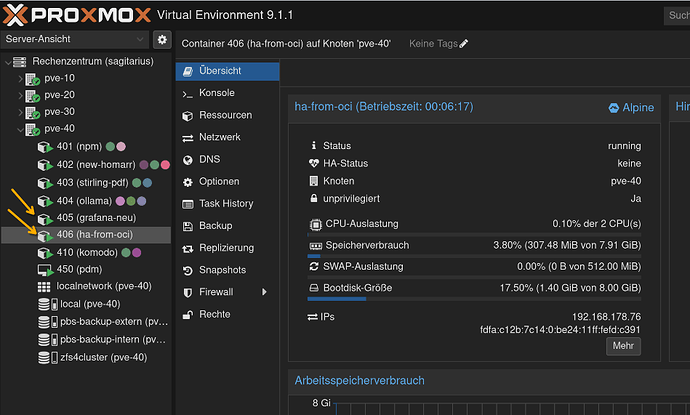Expand the pve-20 node
The width and height of the screenshot is (690, 415).
20,95
